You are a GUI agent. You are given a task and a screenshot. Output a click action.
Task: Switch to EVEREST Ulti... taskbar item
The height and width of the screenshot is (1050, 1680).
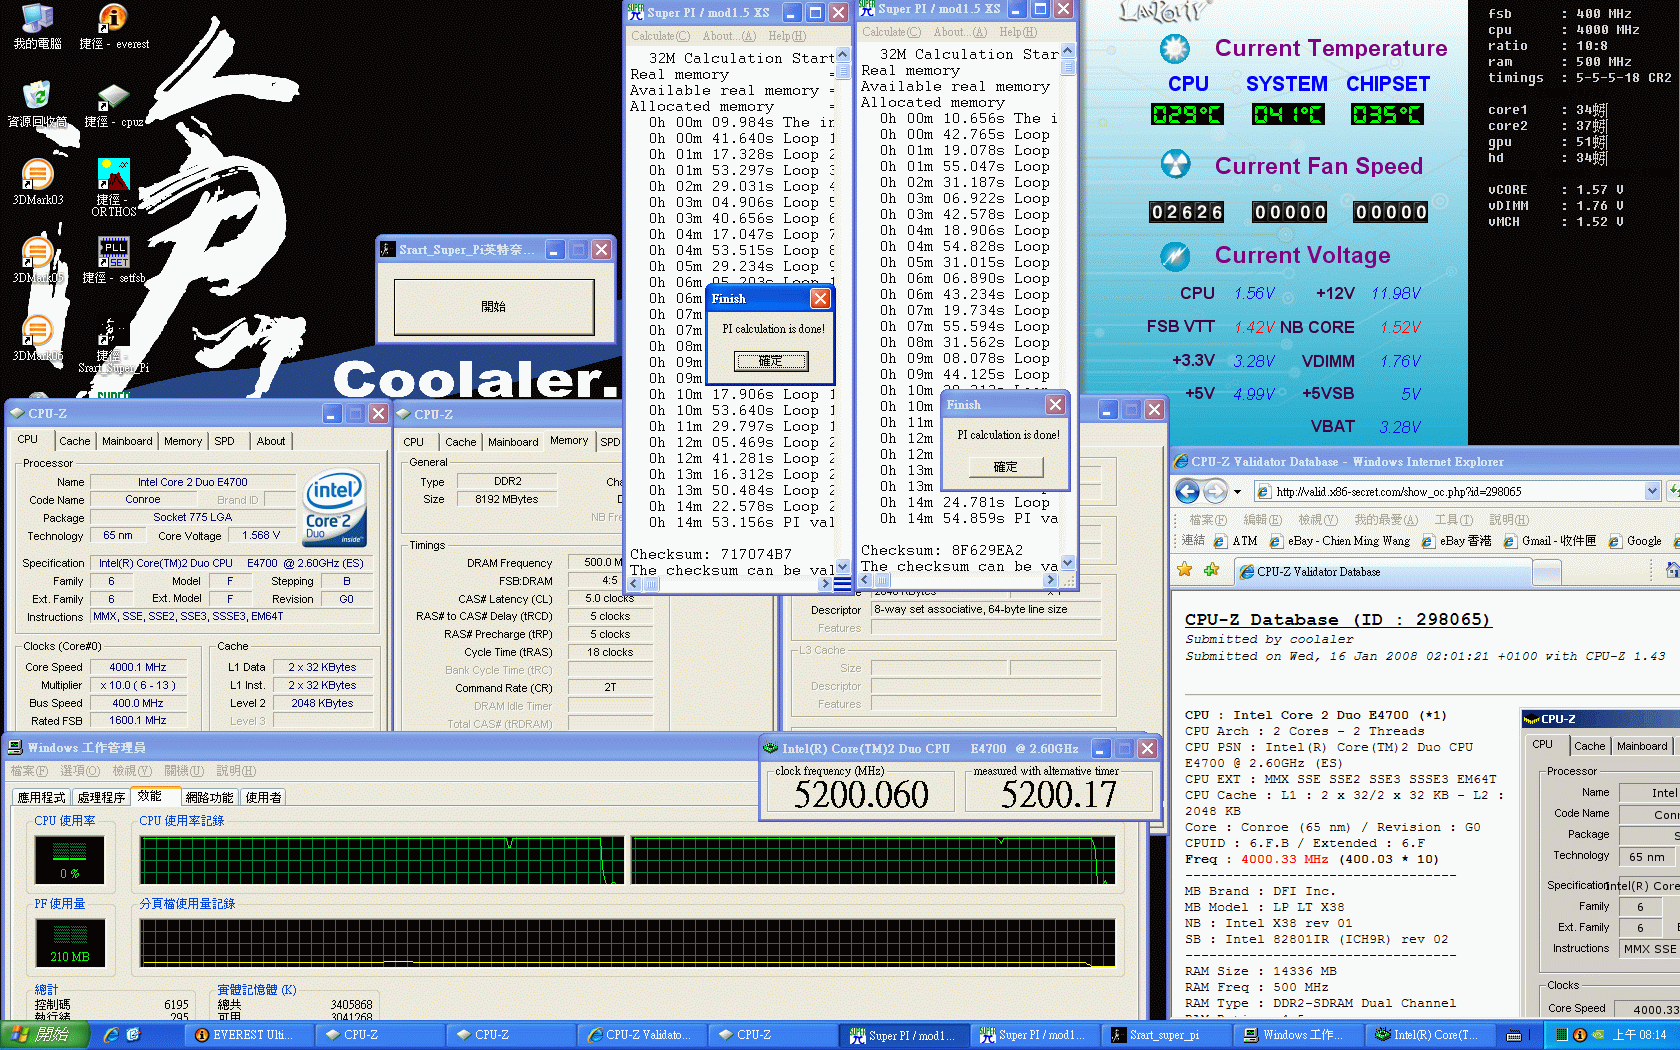pos(251,1035)
